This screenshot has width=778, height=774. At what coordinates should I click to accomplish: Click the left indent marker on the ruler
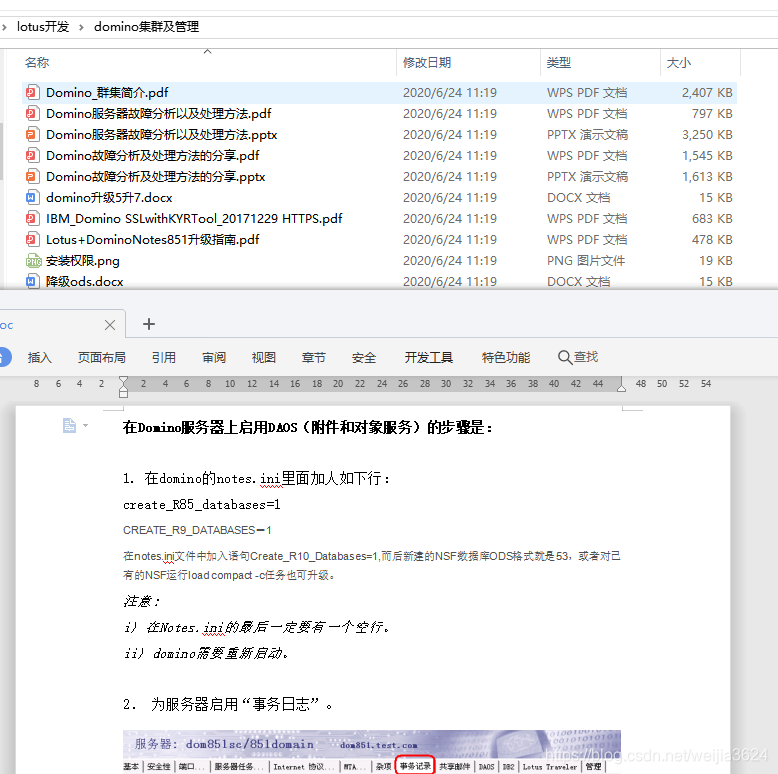124,387
